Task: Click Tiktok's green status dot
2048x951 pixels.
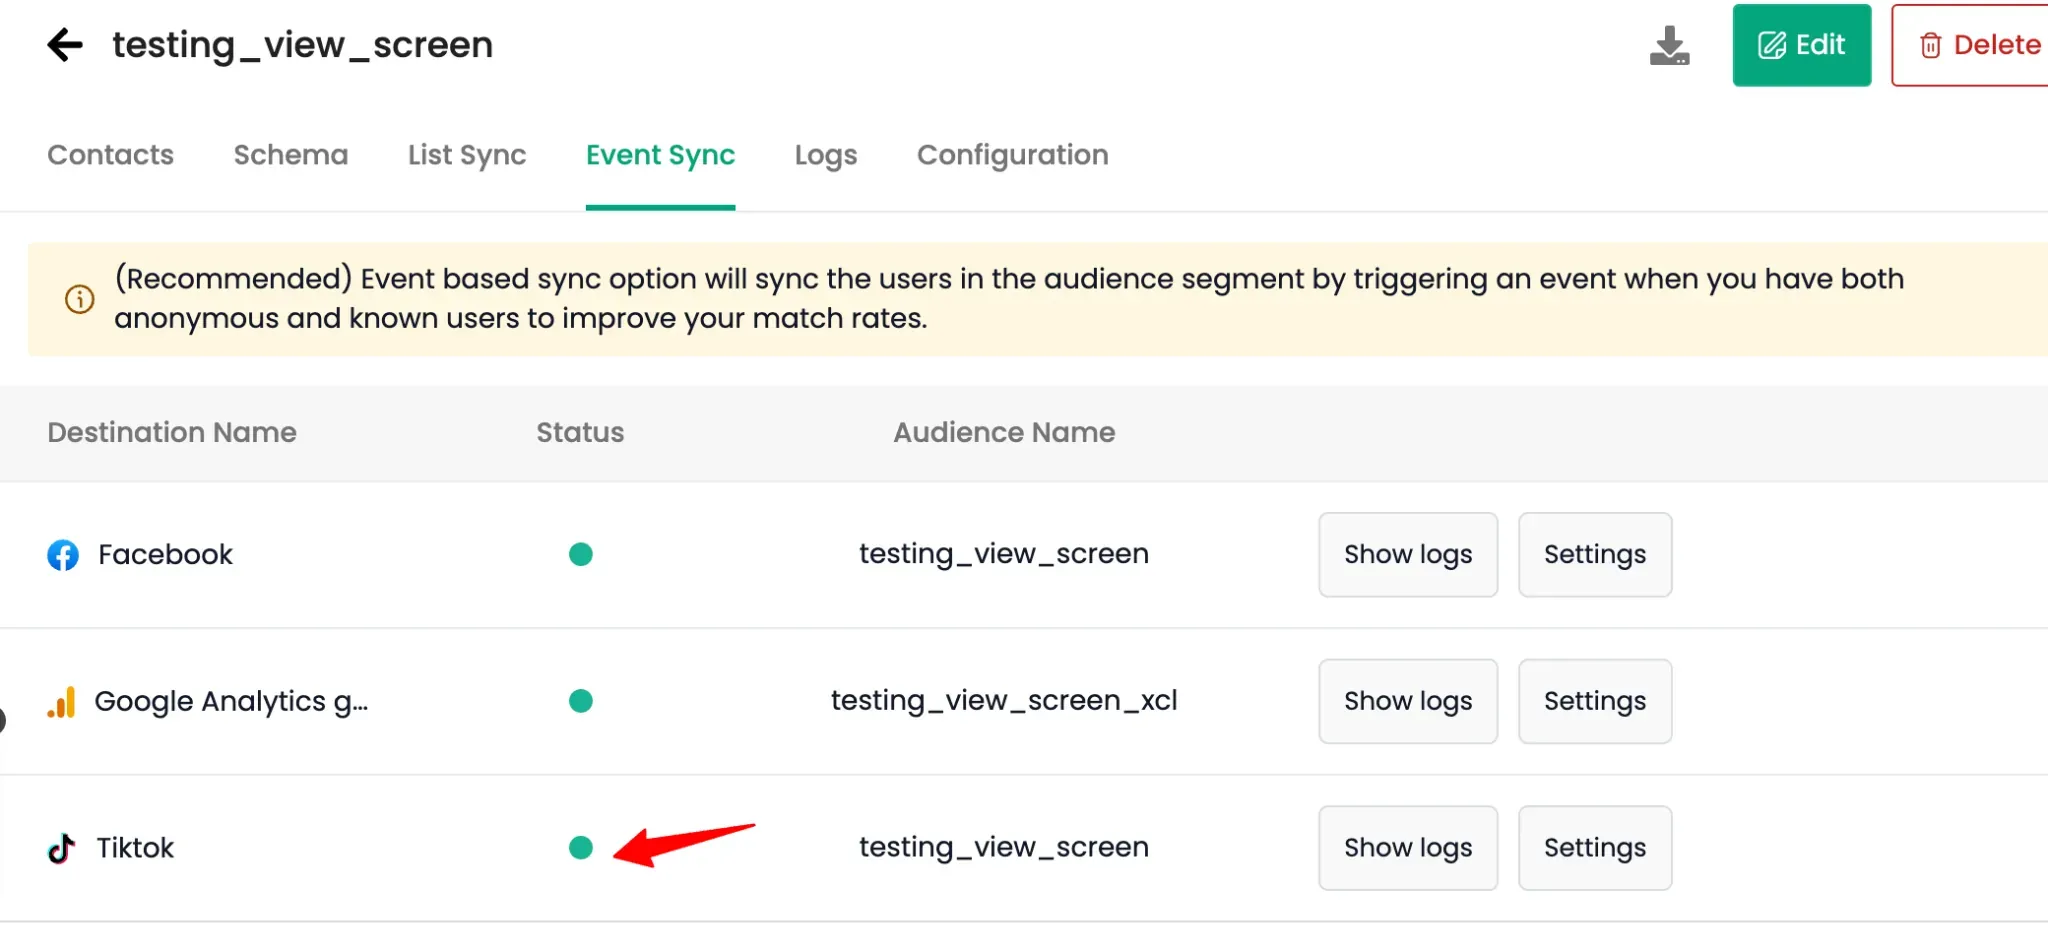Action: 581,848
